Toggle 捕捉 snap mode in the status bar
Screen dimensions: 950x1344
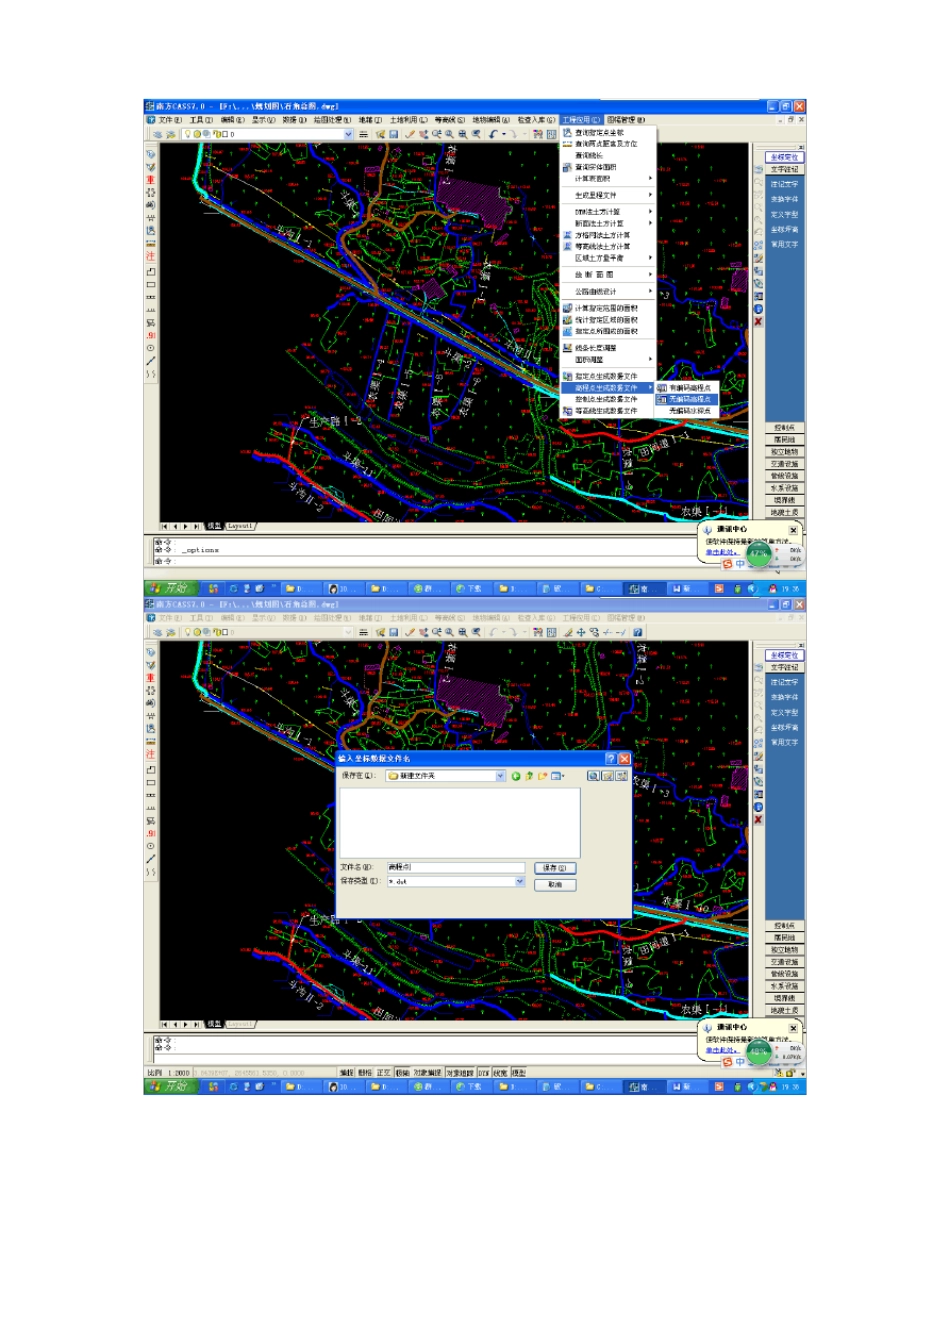[347, 1072]
